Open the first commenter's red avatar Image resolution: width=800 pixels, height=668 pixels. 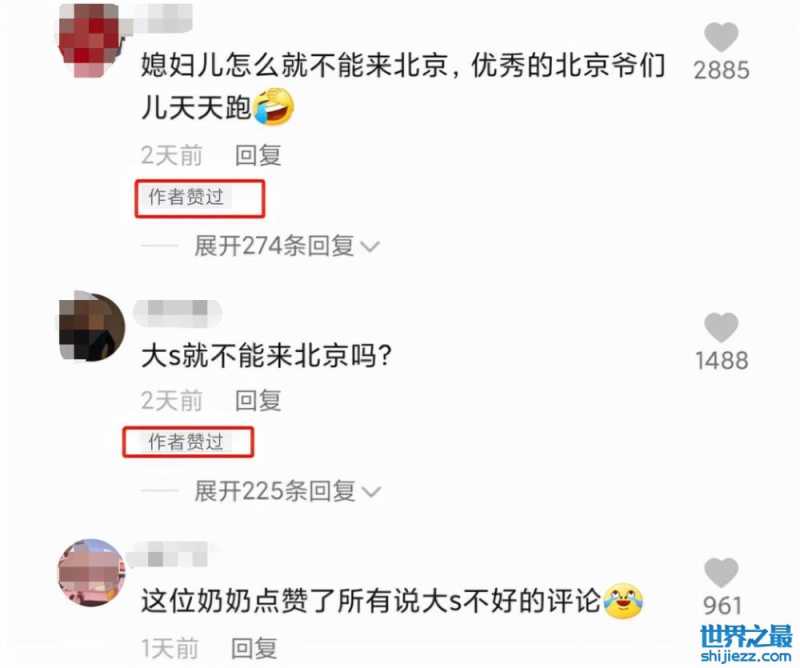pos(91,40)
